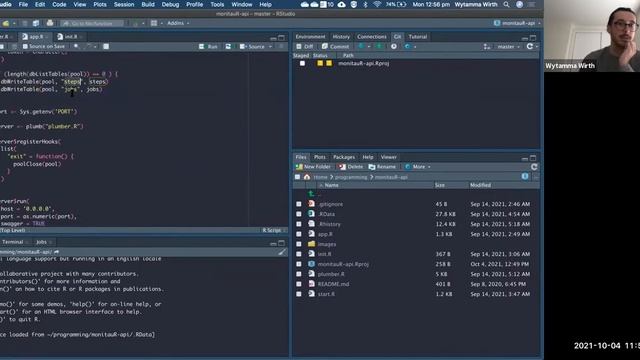Click the New Folder button in the Files pane
This screenshot has height=360, width=640.
click(313, 167)
